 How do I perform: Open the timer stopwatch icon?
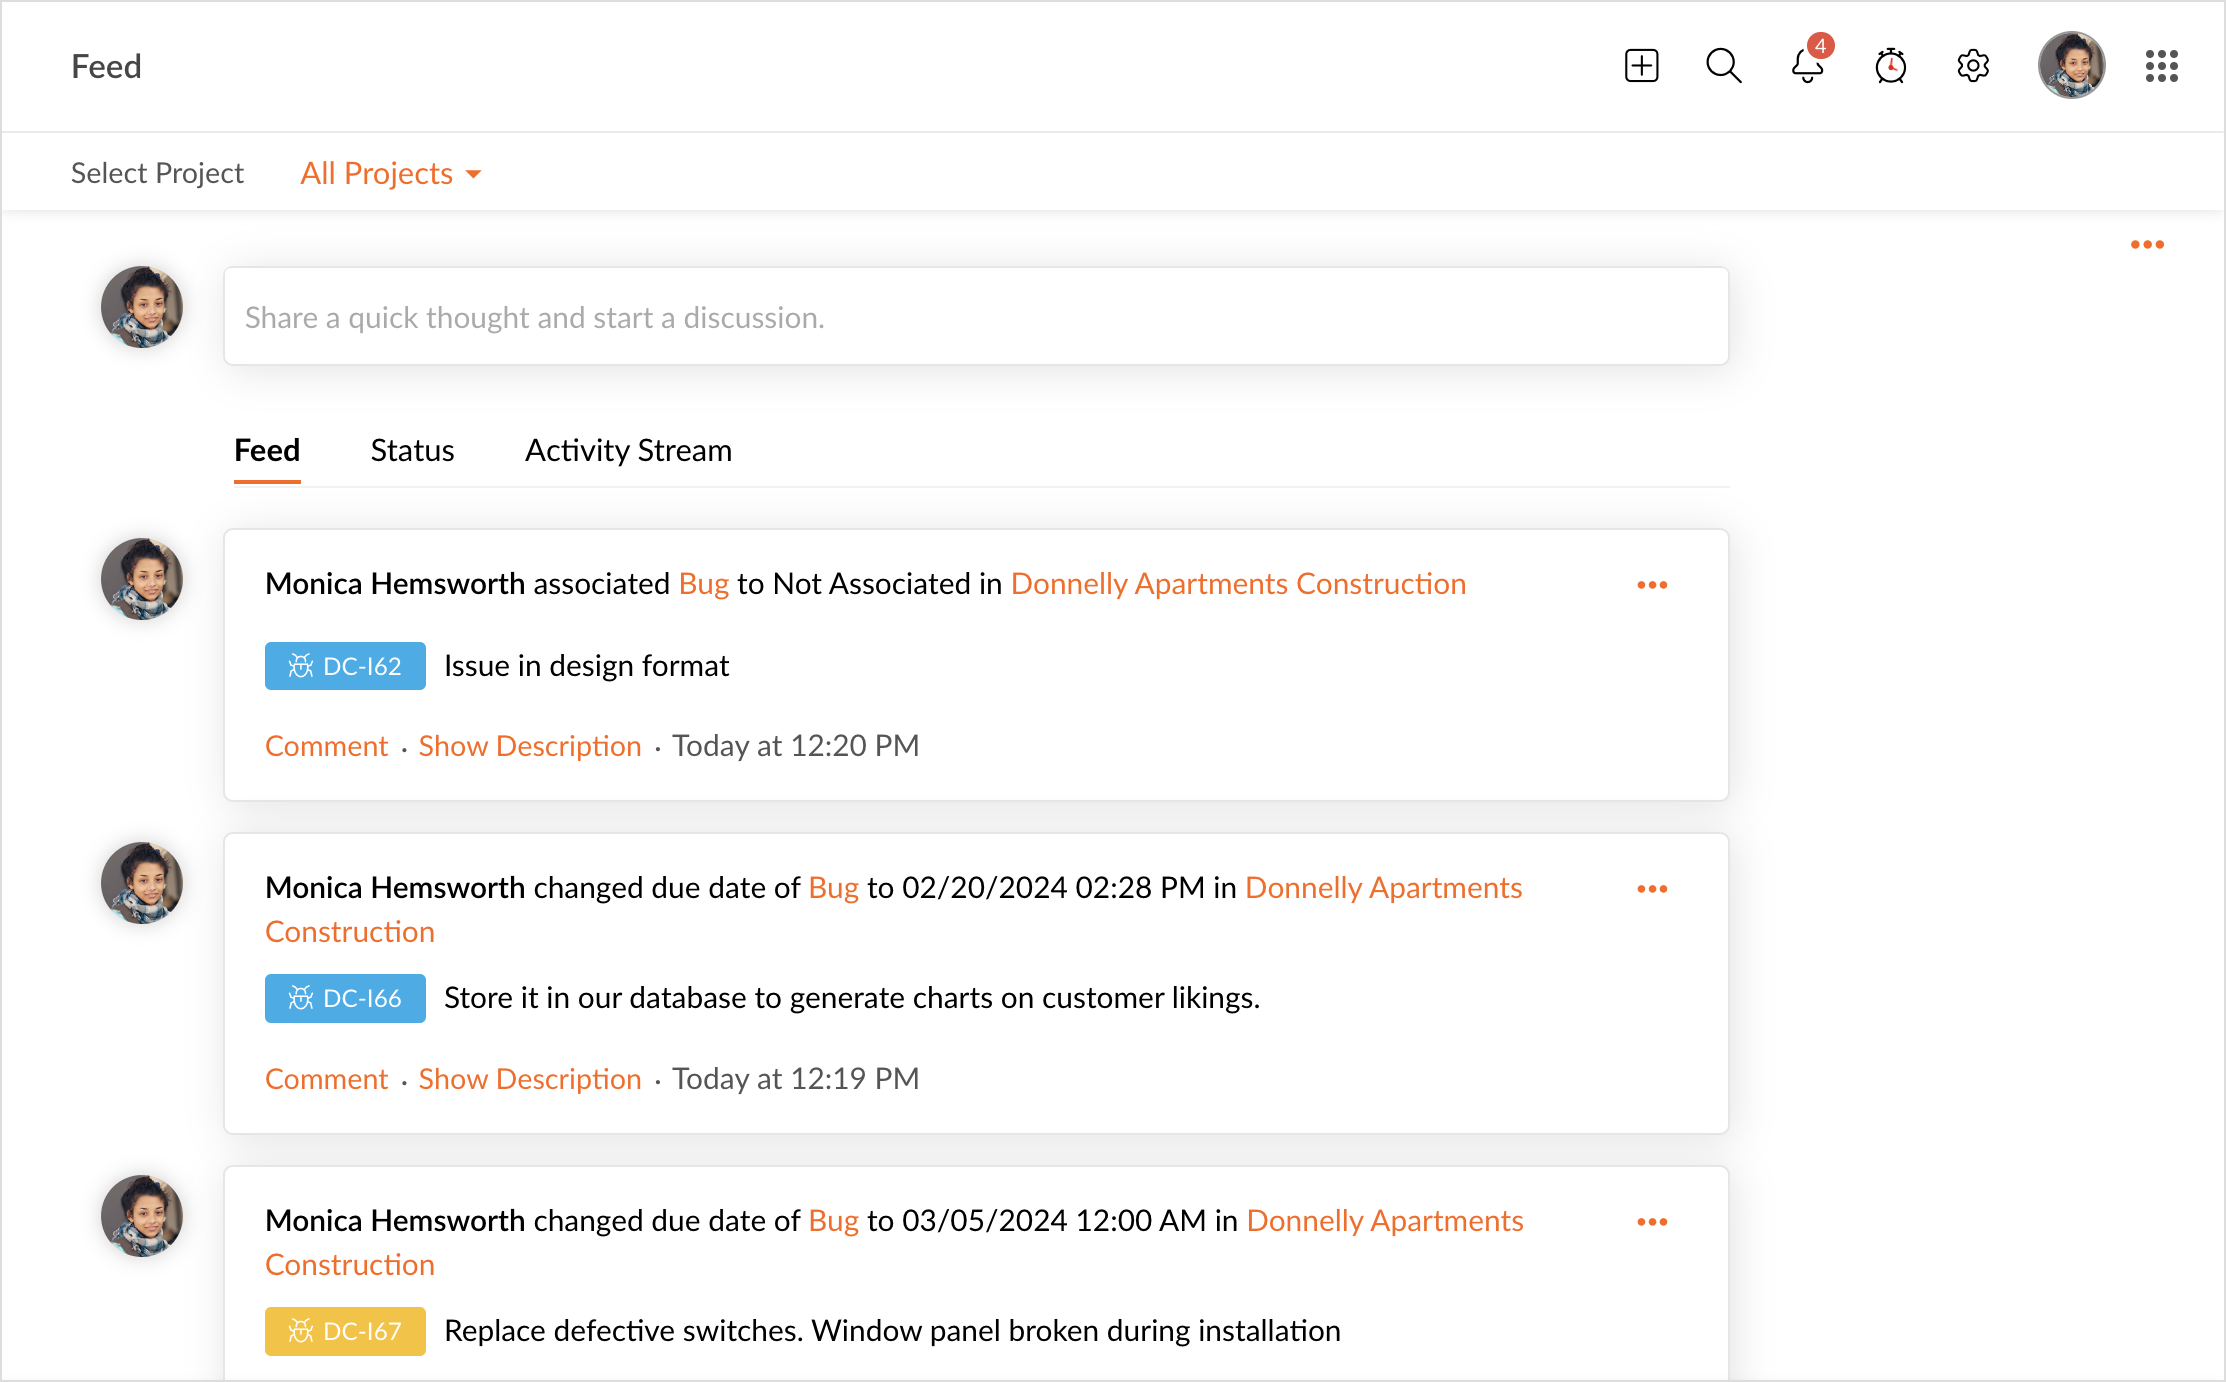pyautogui.click(x=1890, y=66)
